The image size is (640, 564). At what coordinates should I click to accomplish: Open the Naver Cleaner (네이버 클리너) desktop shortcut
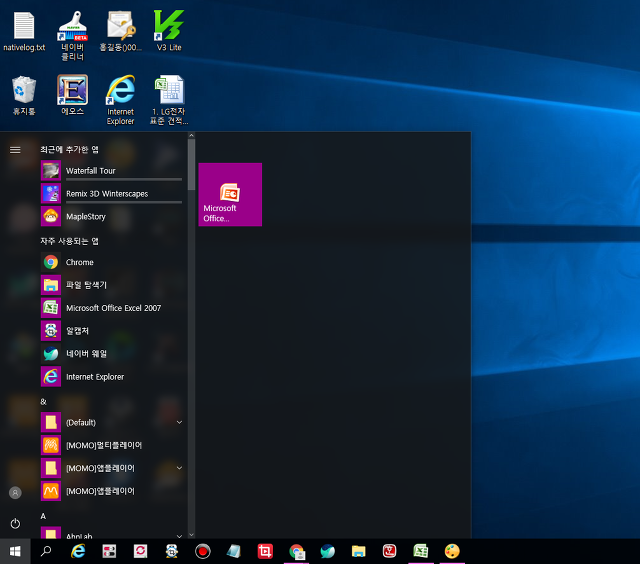(72, 36)
